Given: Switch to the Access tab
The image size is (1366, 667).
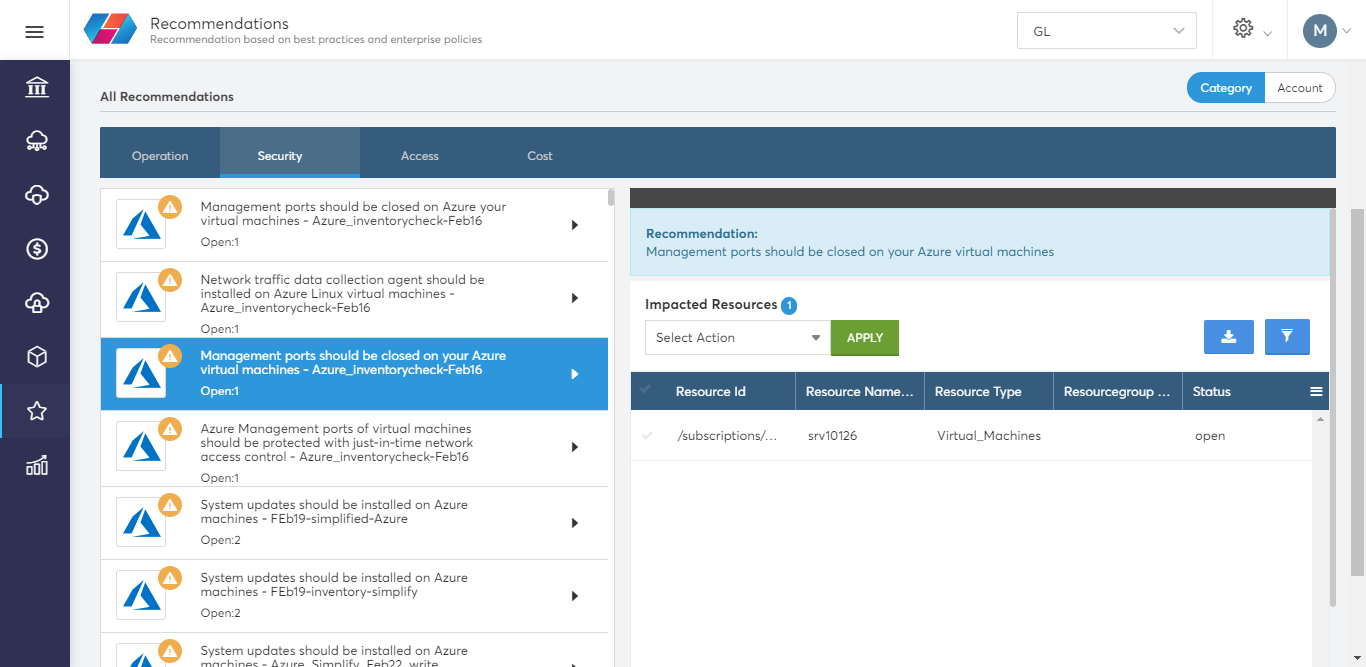Looking at the screenshot, I should pos(420,155).
